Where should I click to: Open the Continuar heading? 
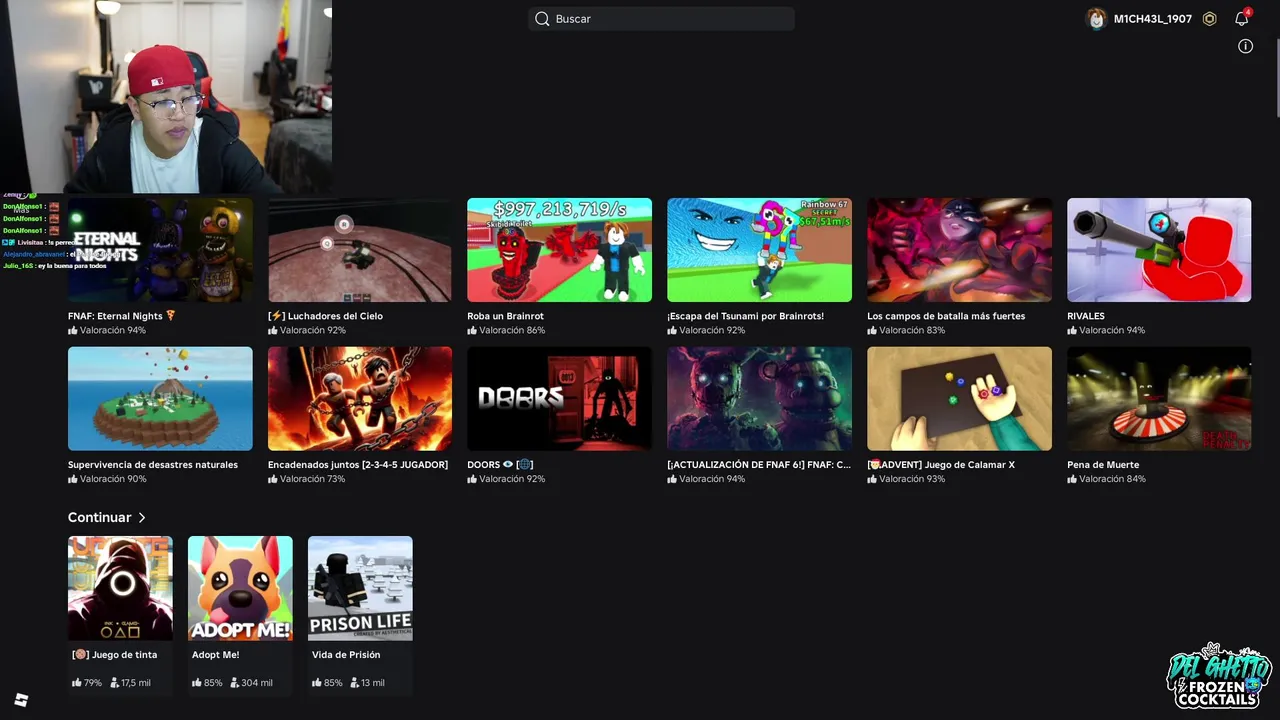pyautogui.click(x=99, y=517)
